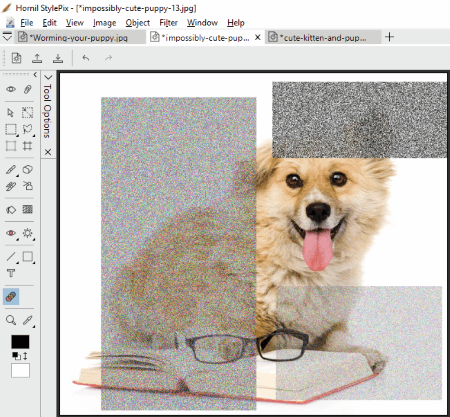Add a new tab with plus button

(389, 37)
